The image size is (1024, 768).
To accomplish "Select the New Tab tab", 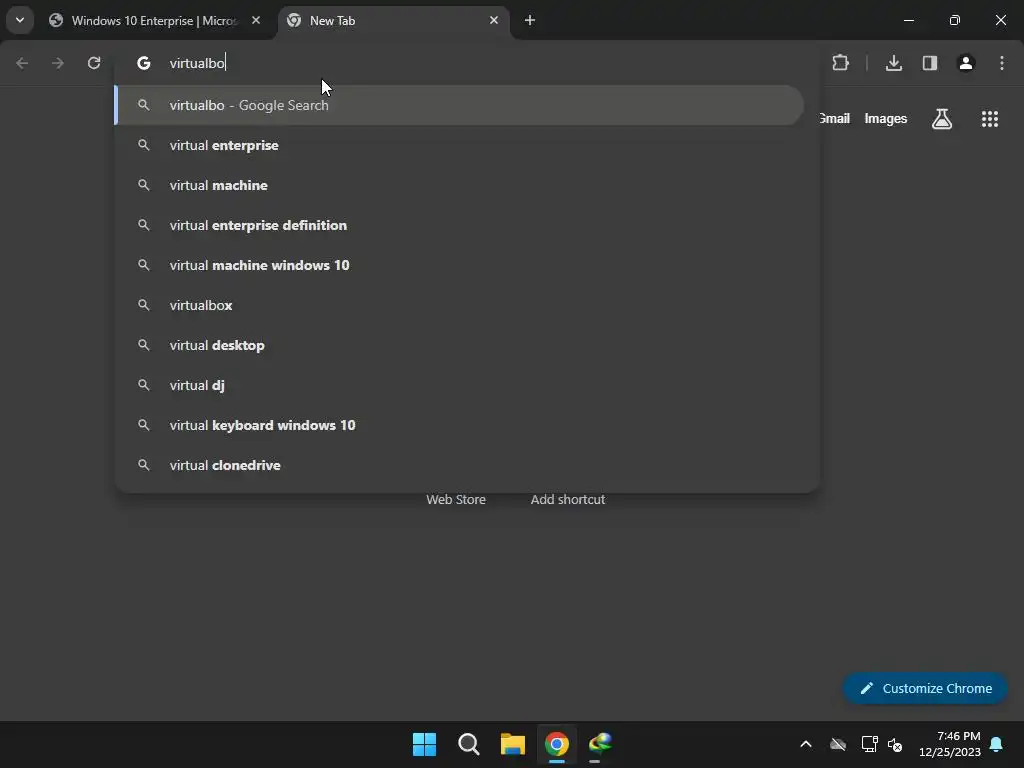I will point(392,20).
